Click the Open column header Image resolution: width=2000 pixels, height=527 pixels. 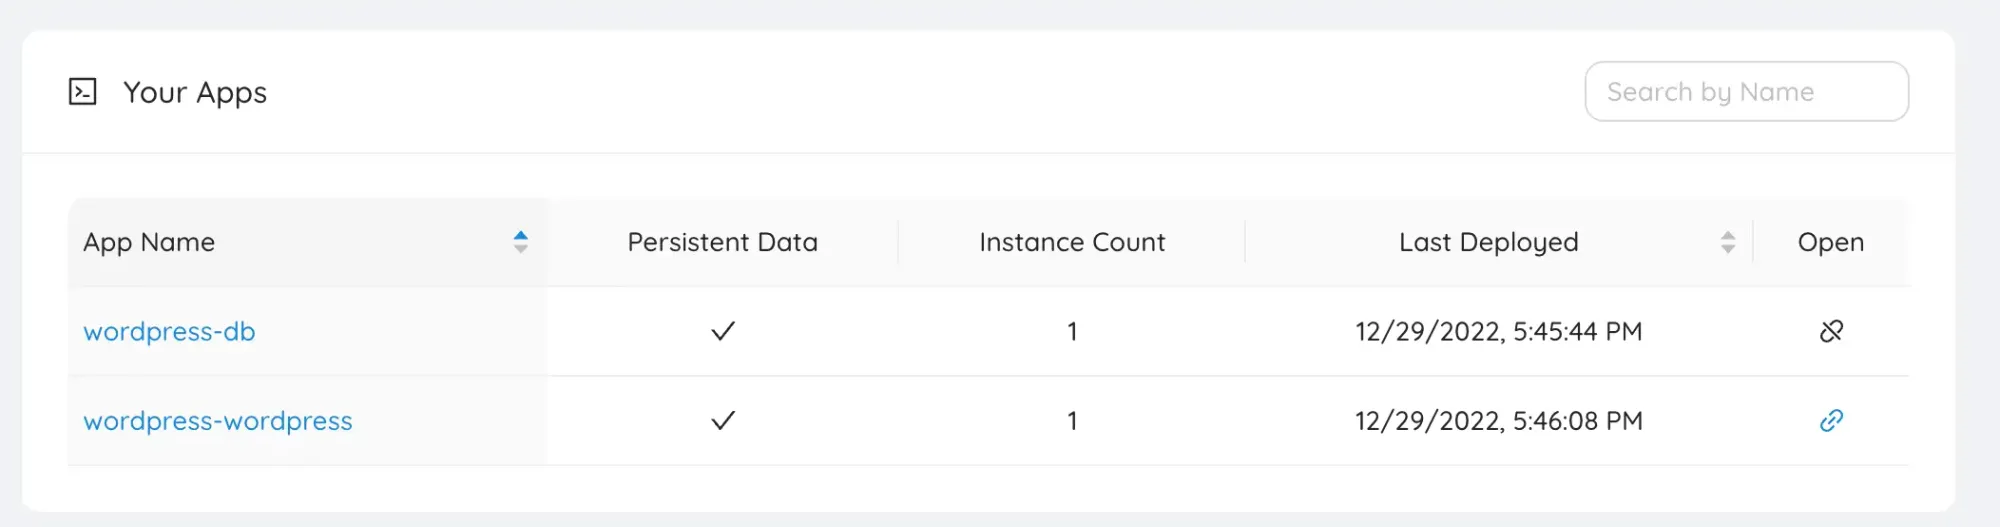1830,242
